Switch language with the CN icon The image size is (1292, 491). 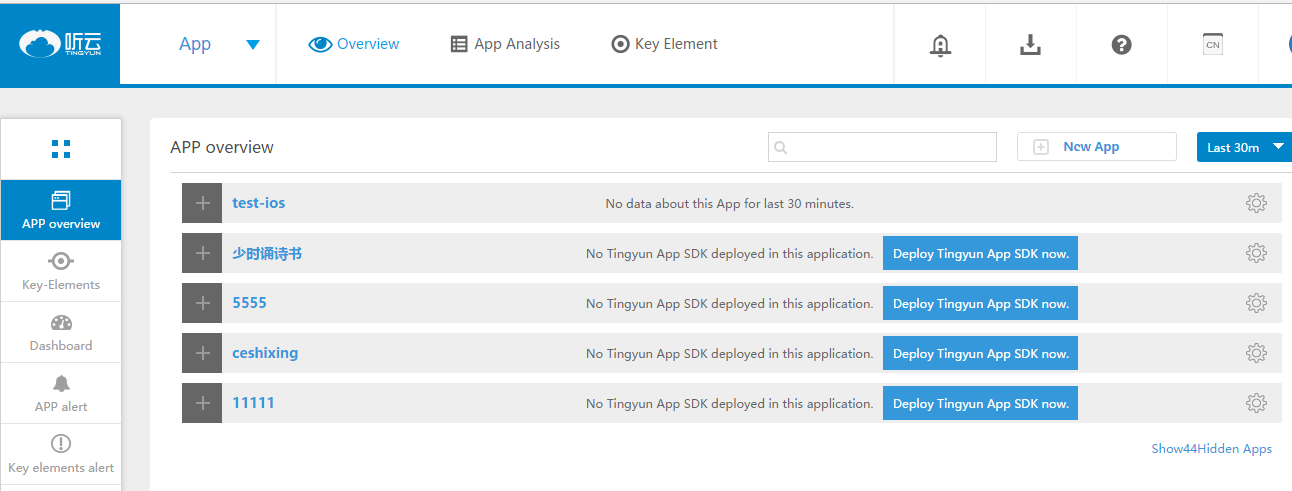[1212, 45]
